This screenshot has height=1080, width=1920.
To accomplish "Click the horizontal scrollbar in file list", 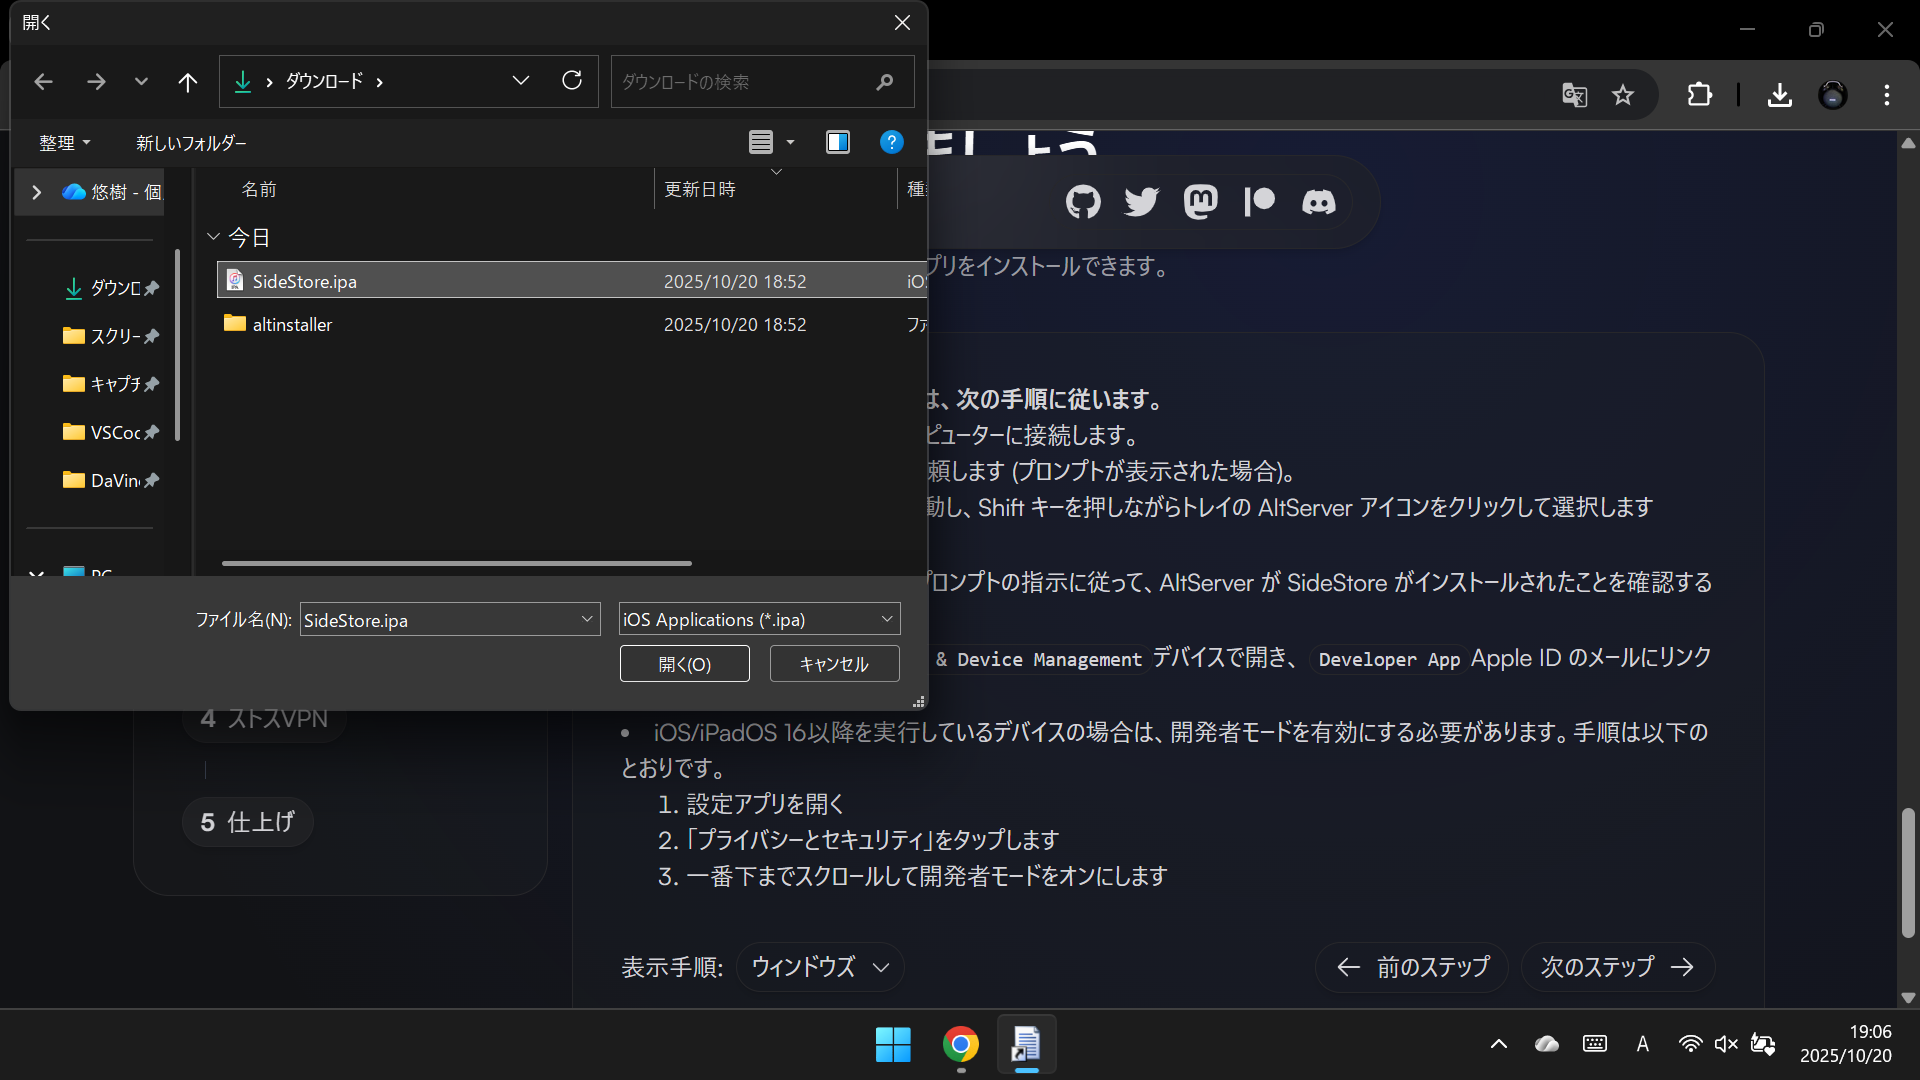I will point(456,563).
